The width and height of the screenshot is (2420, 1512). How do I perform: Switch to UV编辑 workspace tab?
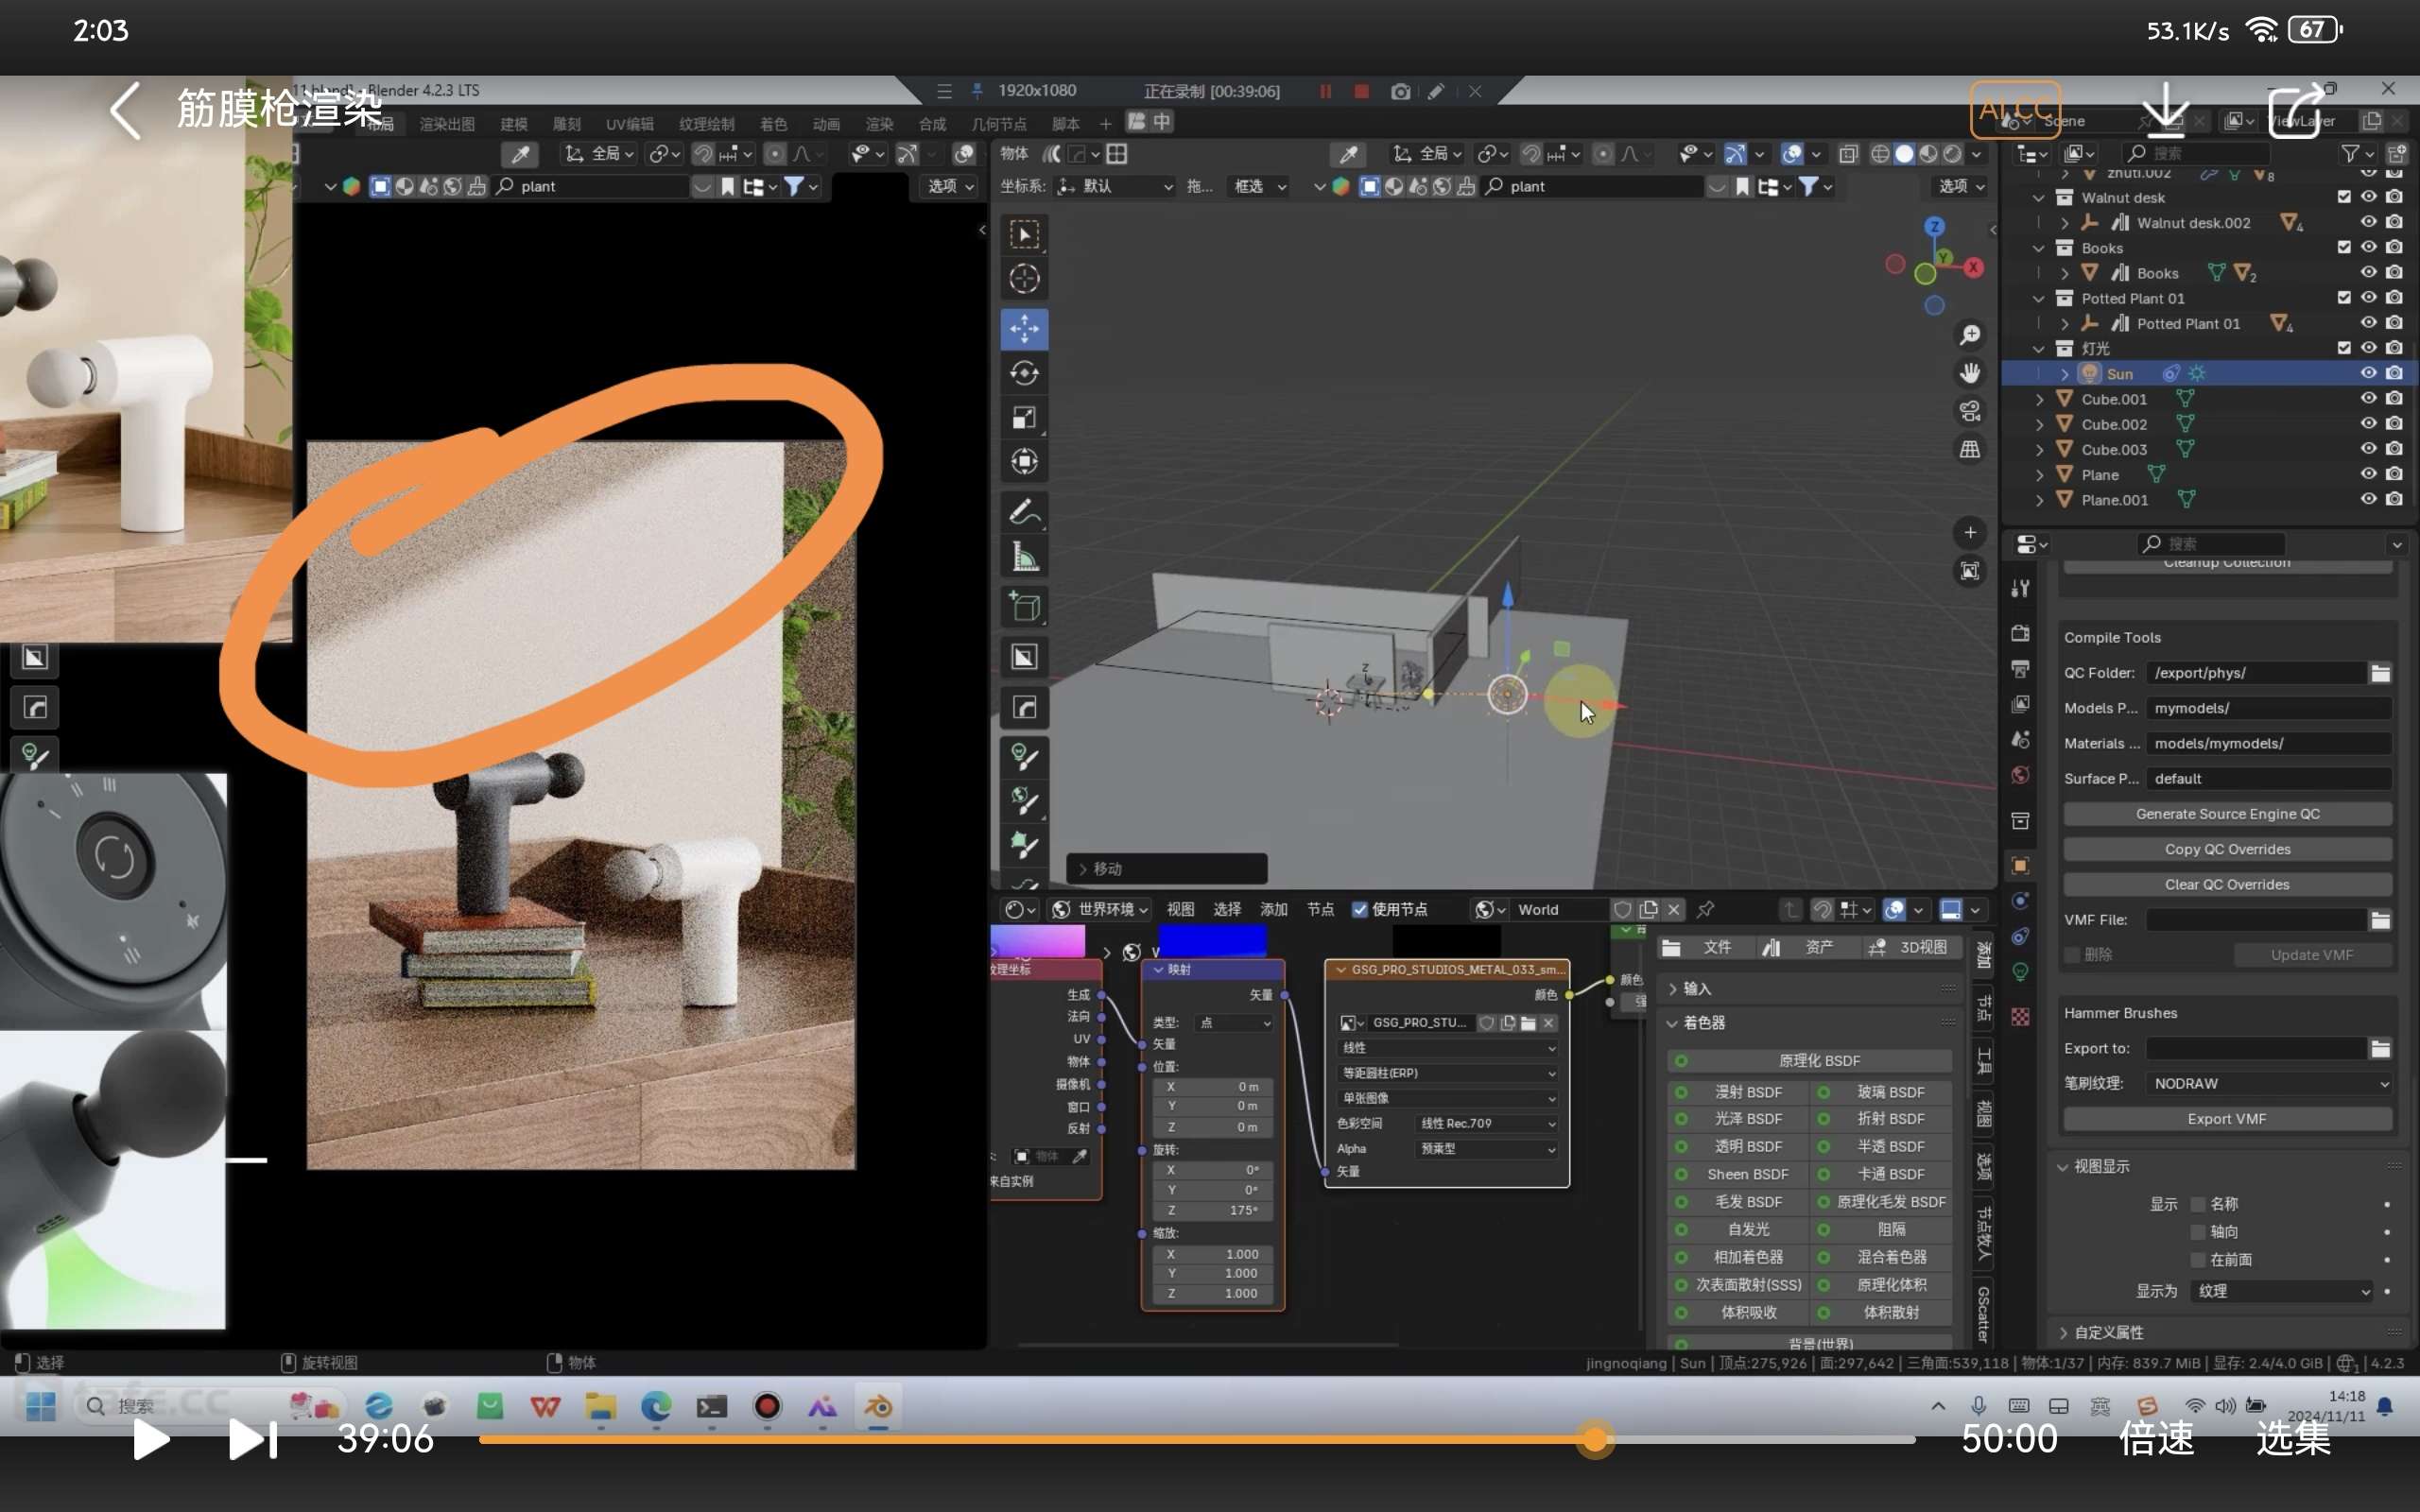(629, 124)
